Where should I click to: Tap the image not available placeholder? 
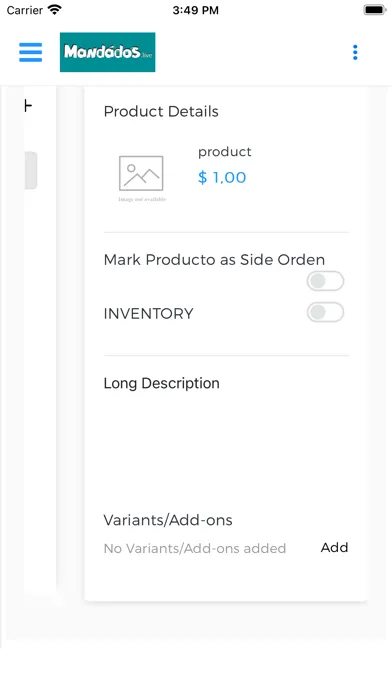(x=142, y=178)
